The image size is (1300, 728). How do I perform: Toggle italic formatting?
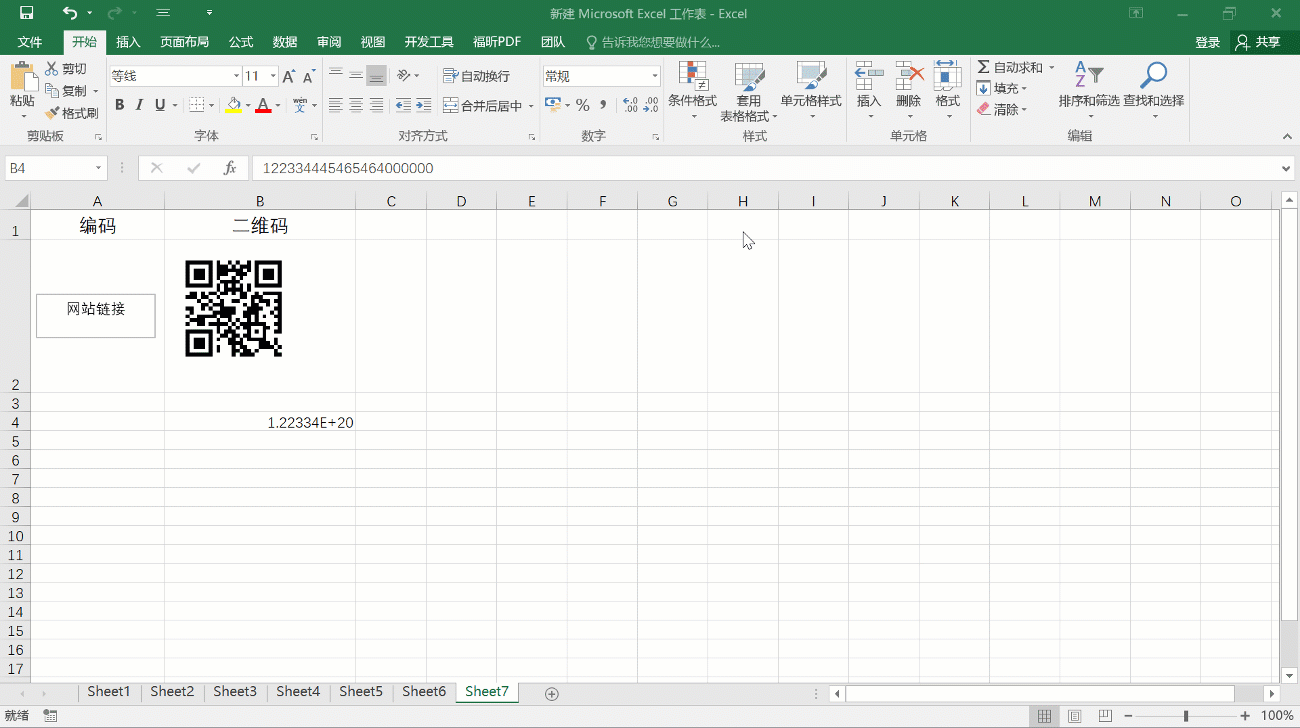pyautogui.click(x=140, y=105)
